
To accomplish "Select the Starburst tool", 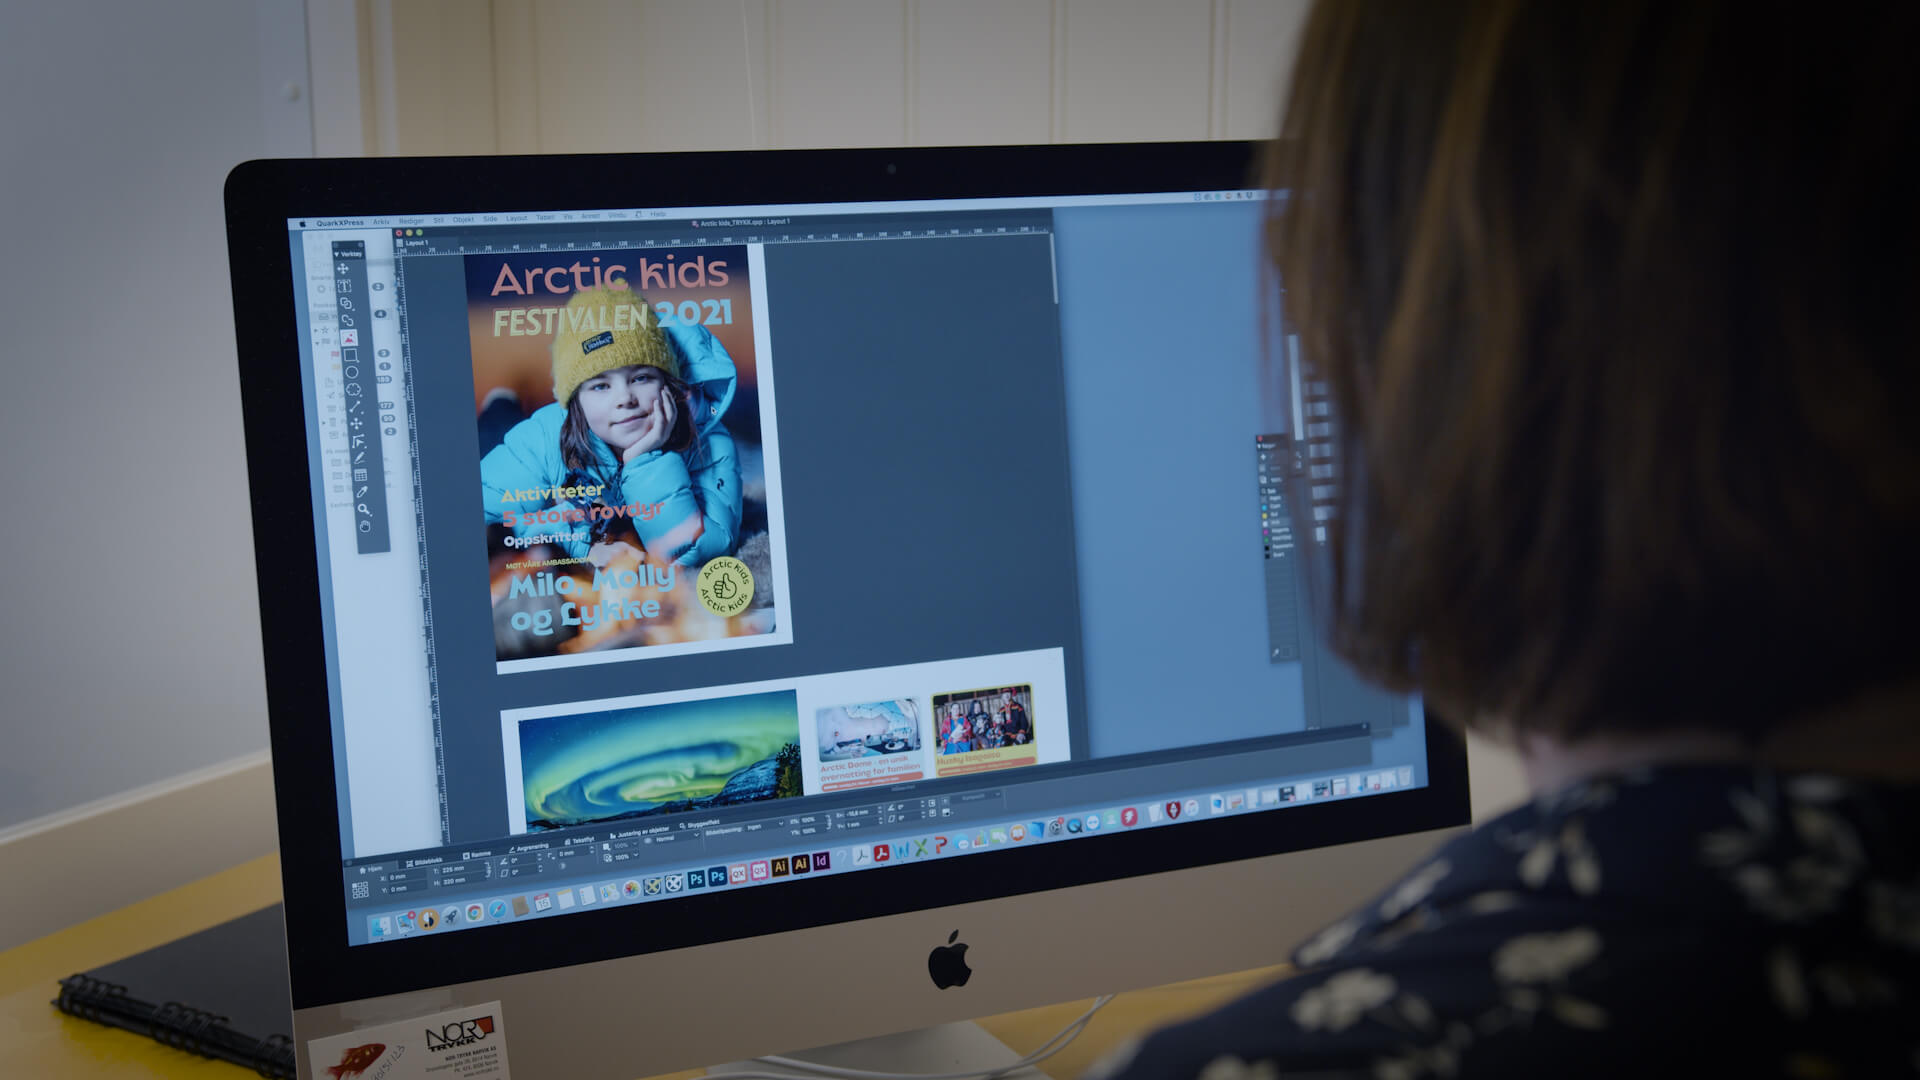I will (353, 389).
